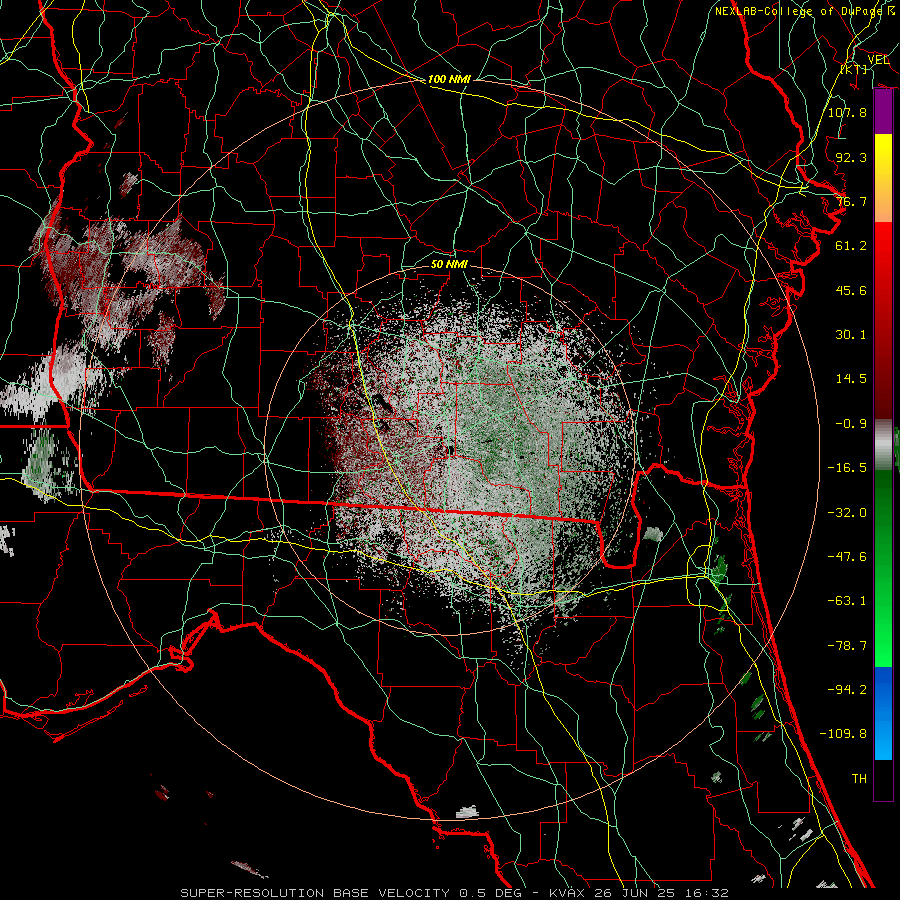The image size is (900, 900).
Task: Select the -78.7 scale value
Action: pos(847,646)
